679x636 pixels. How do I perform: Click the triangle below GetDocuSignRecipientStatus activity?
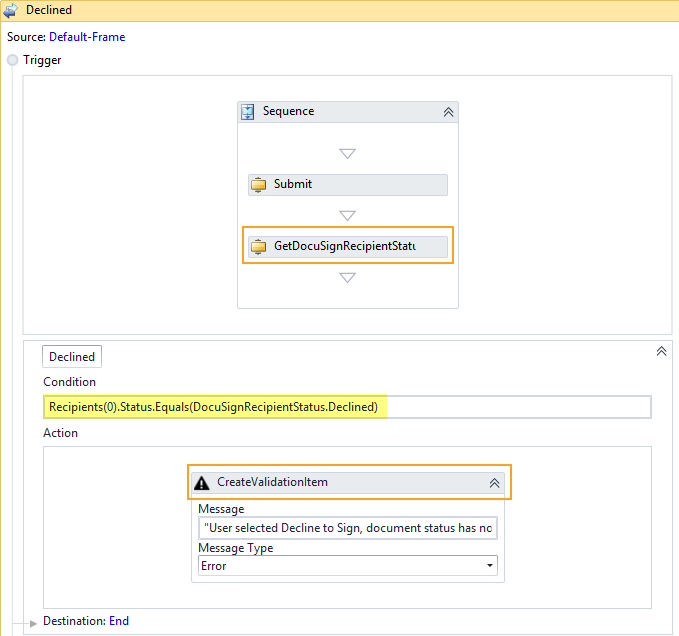(347, 277)
